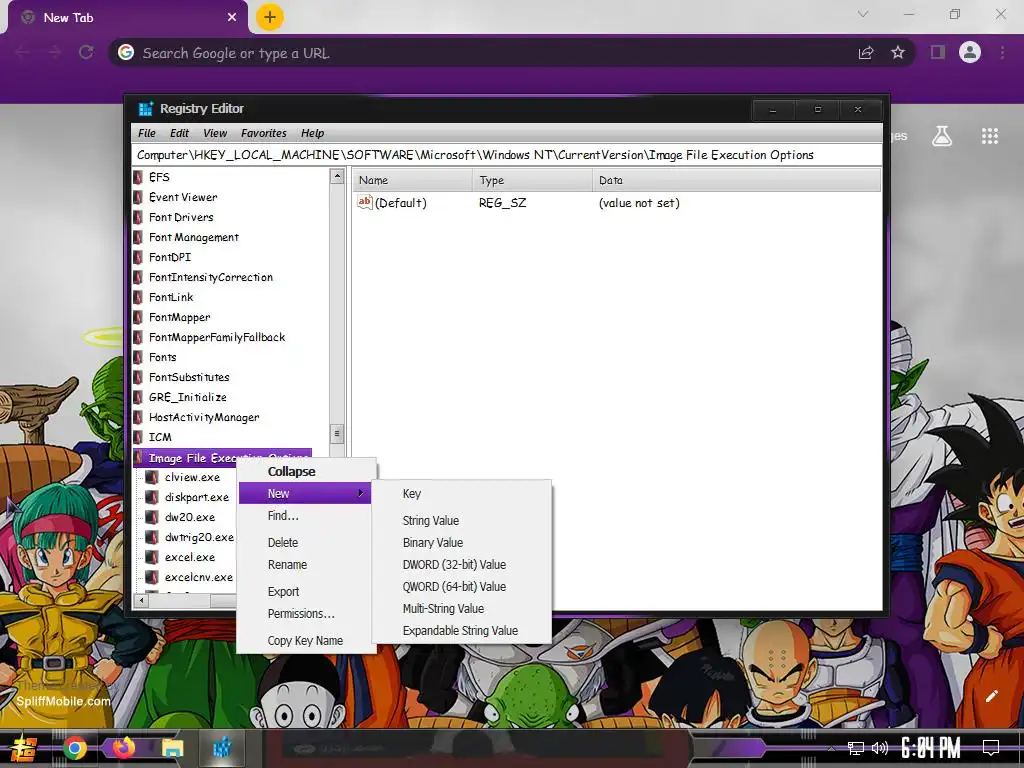Viewport: 1024px width, 768px height.
Task: Click the Chrome Labs flask icon
Action: [942, 136]
